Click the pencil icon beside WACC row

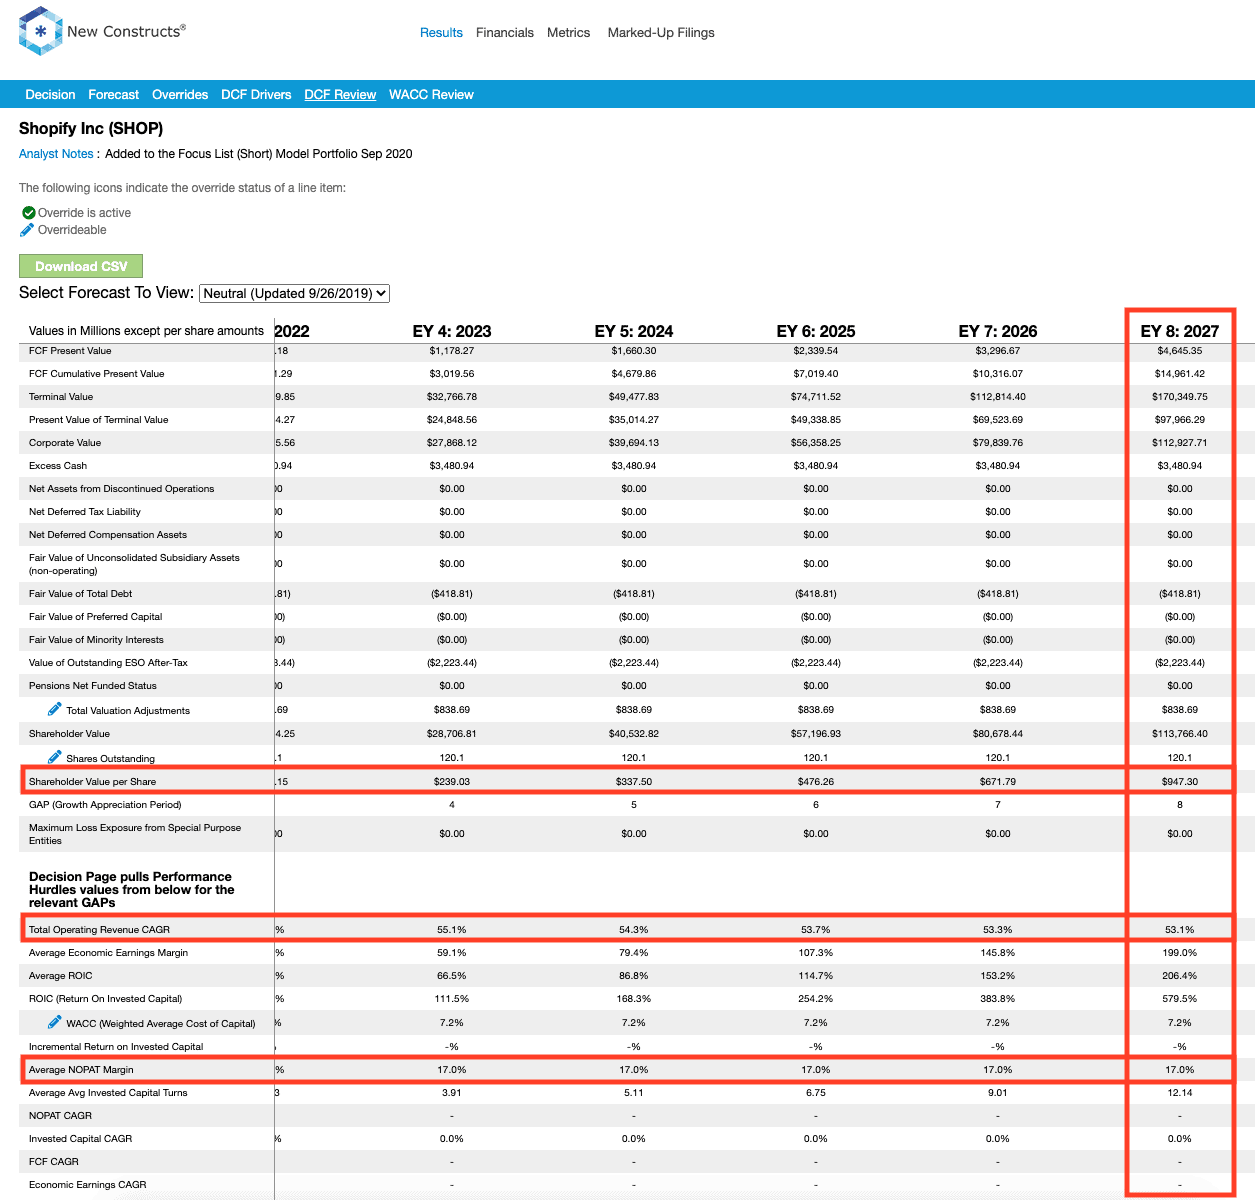pyautogui.click(x=55, y=1022)
